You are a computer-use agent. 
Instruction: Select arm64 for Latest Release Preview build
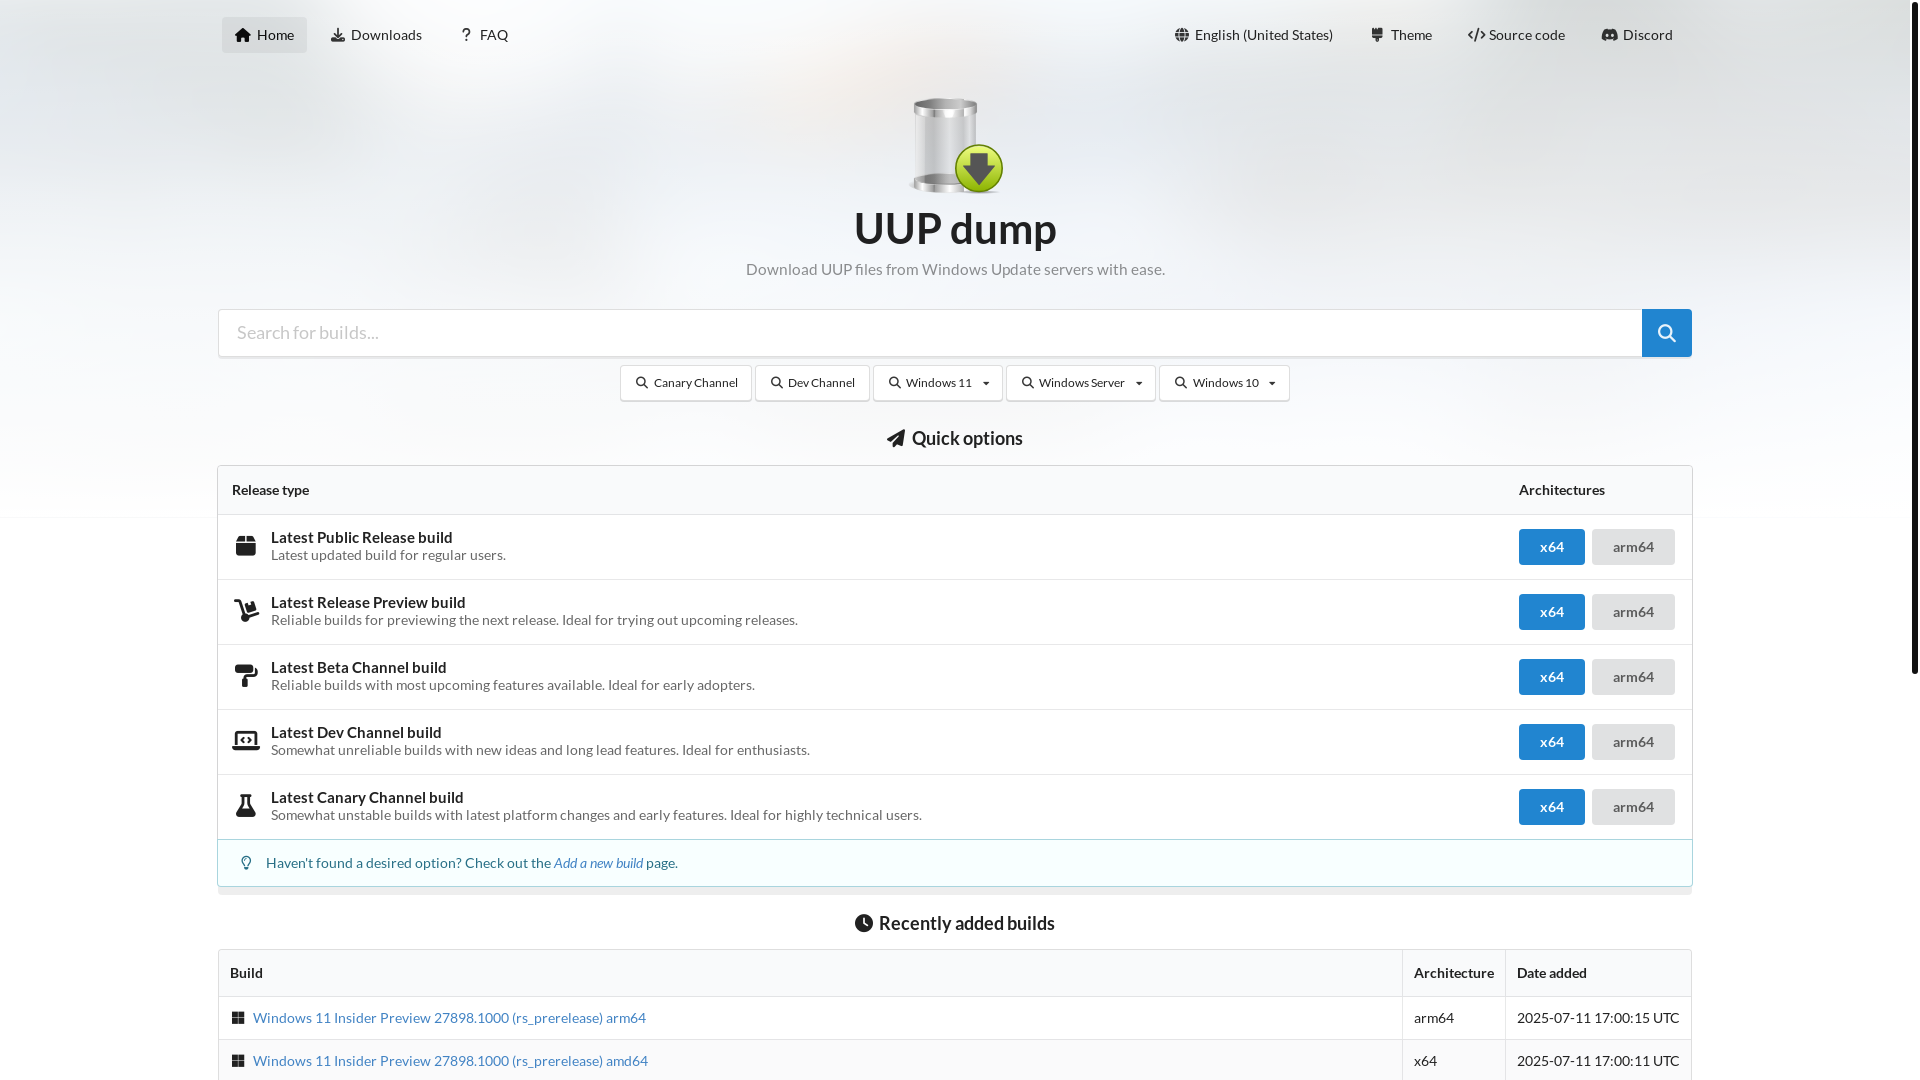(1633, 612)
